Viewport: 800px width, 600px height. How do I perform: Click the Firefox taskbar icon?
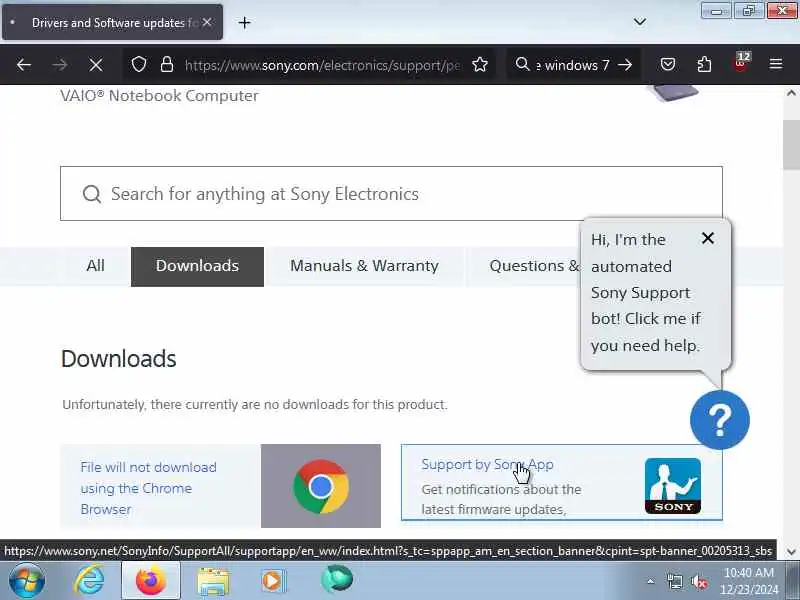pos(151,580)
